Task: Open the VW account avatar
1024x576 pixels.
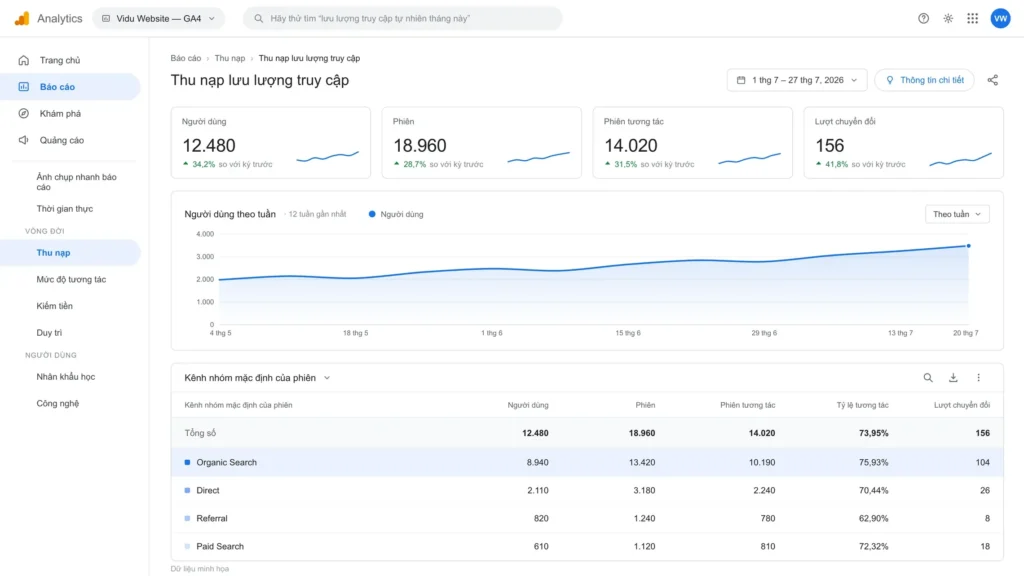Action: (x=1000, y=18)
